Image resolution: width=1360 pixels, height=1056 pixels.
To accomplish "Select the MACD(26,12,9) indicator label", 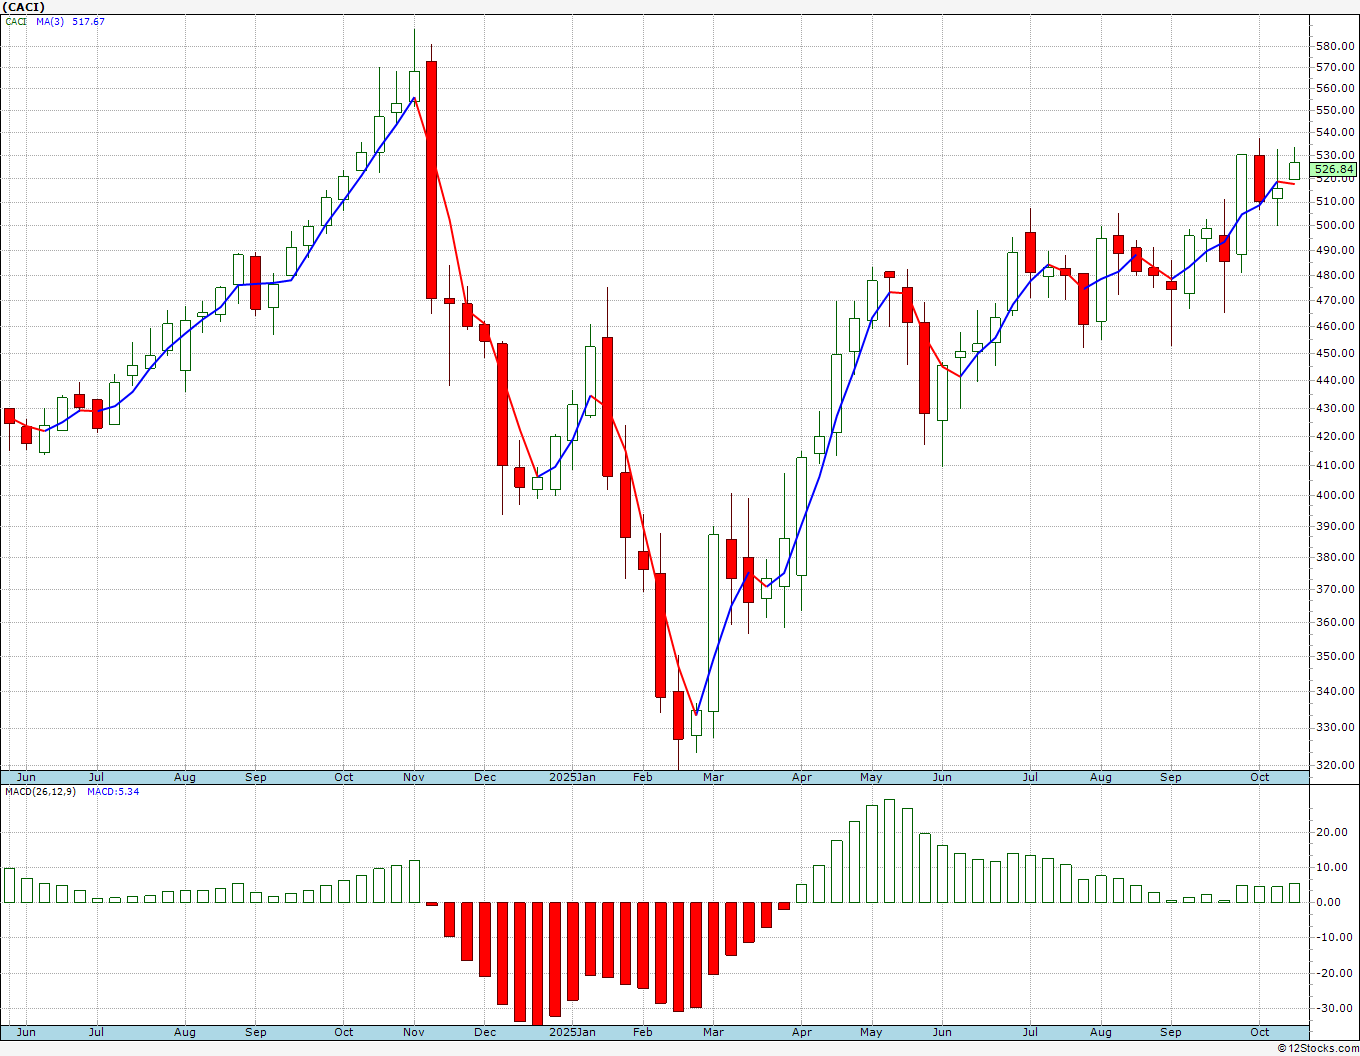I will click(x=41, y=792).
